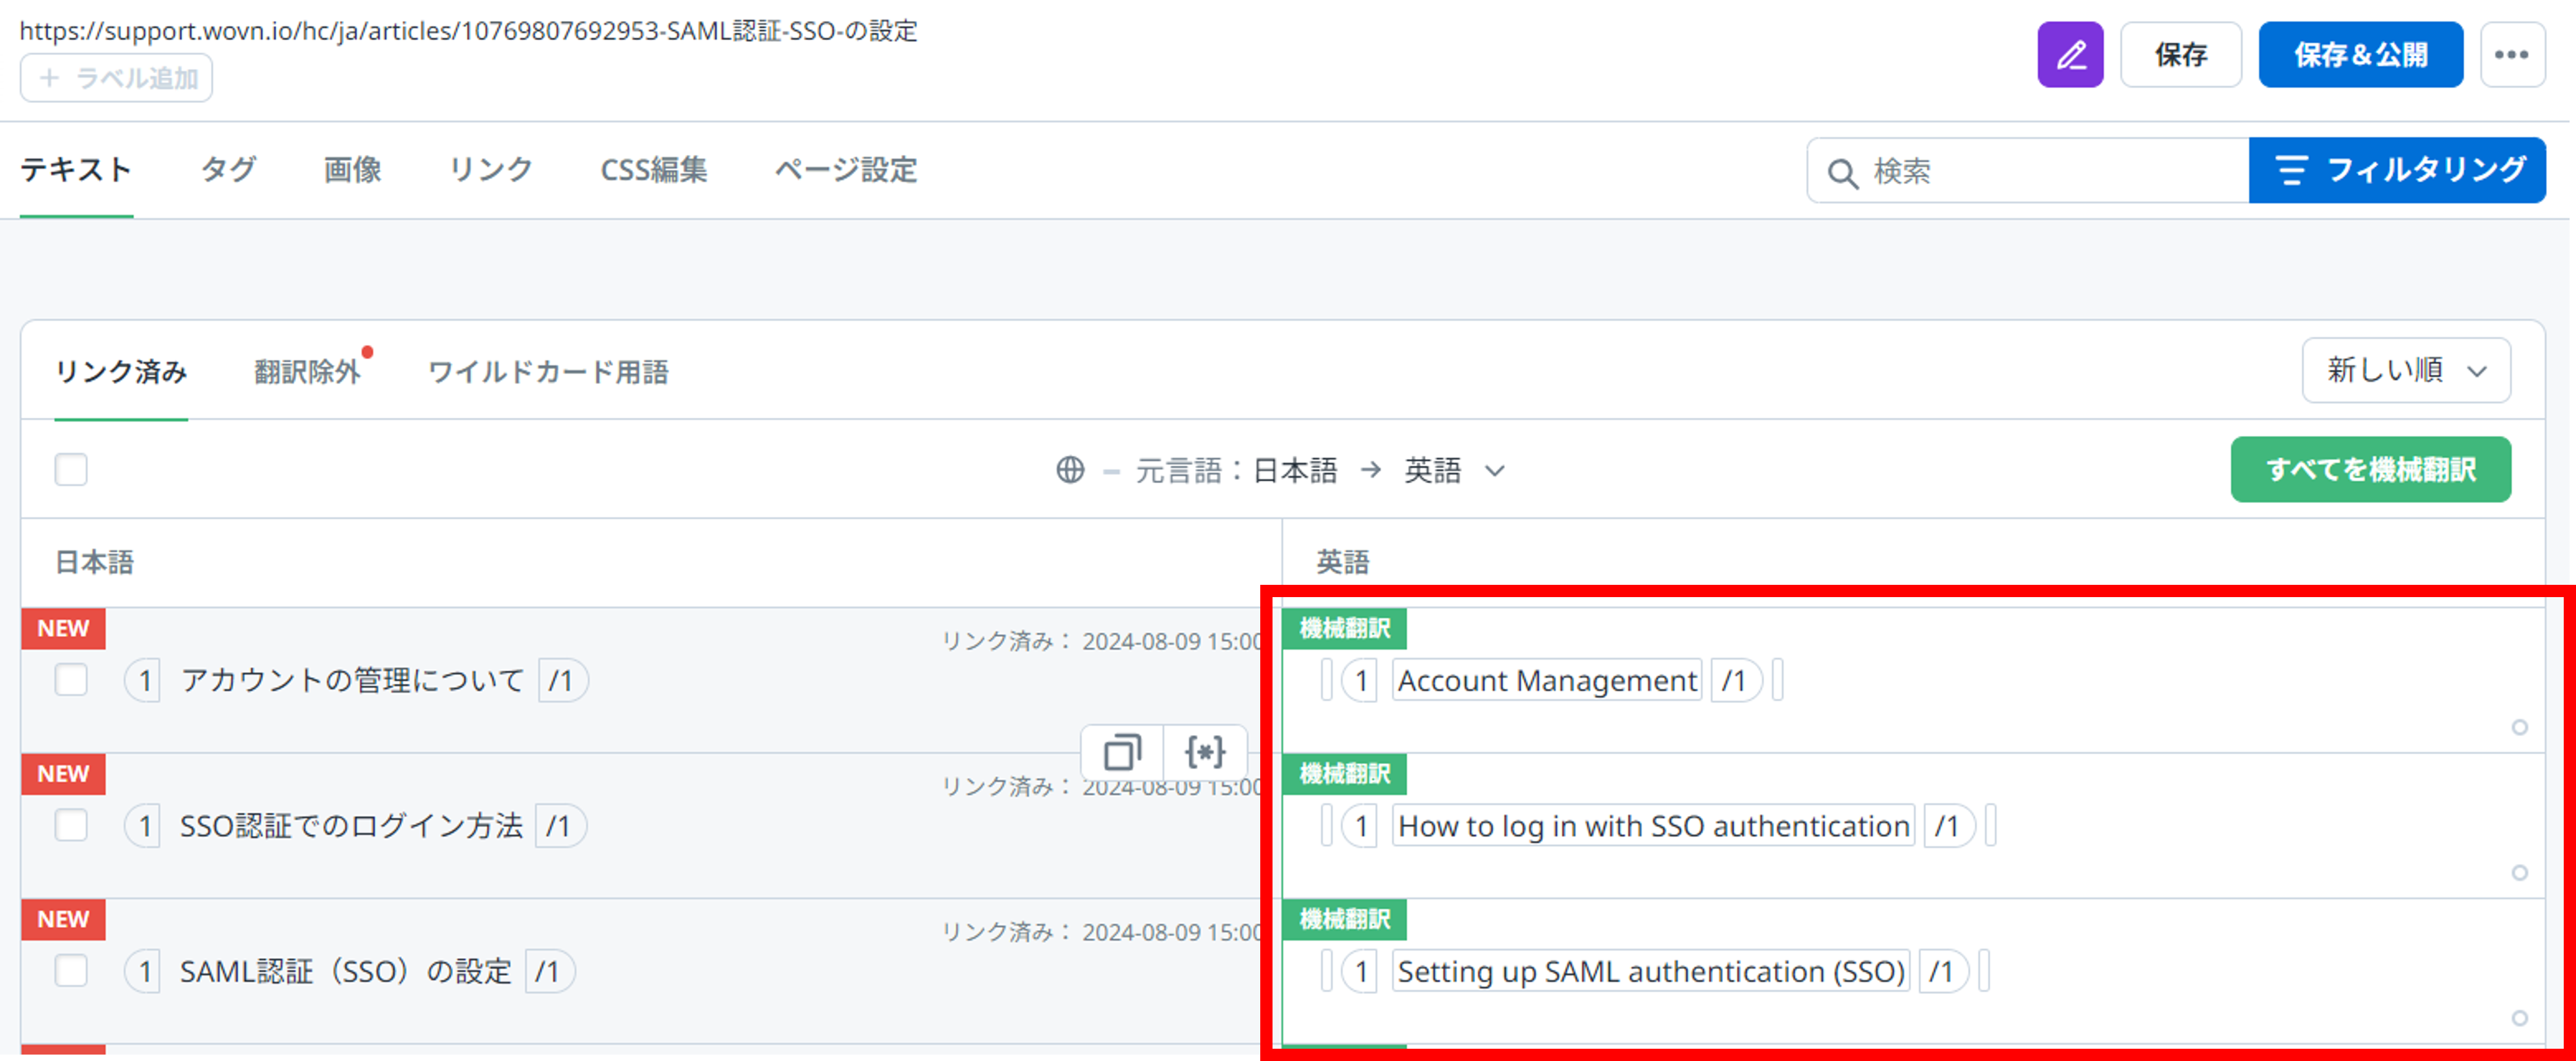Switch to the テキスト tab
This screenshot has width=2576, height=1061.
point(76,170)
